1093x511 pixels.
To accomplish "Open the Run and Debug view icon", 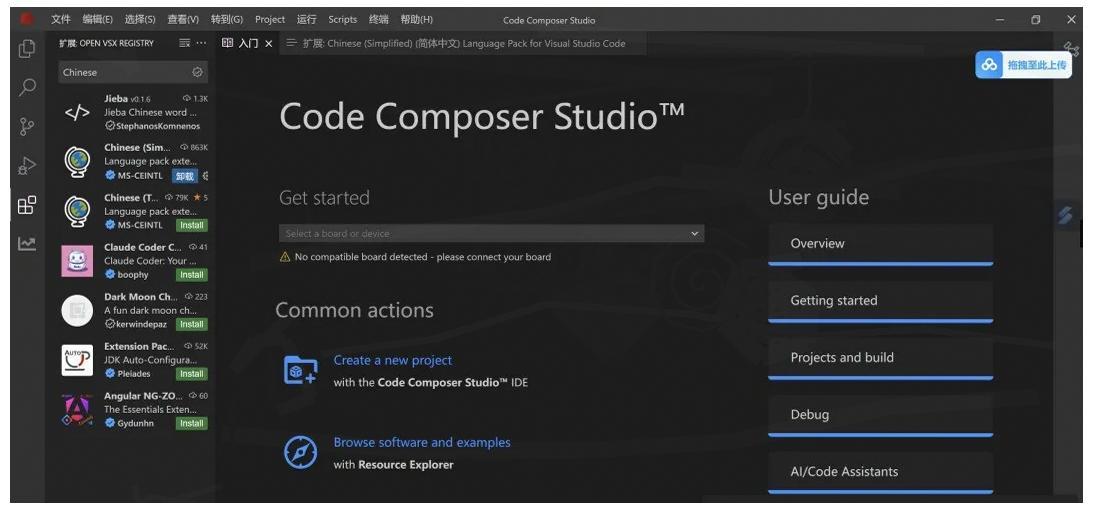I will [27, 166].
